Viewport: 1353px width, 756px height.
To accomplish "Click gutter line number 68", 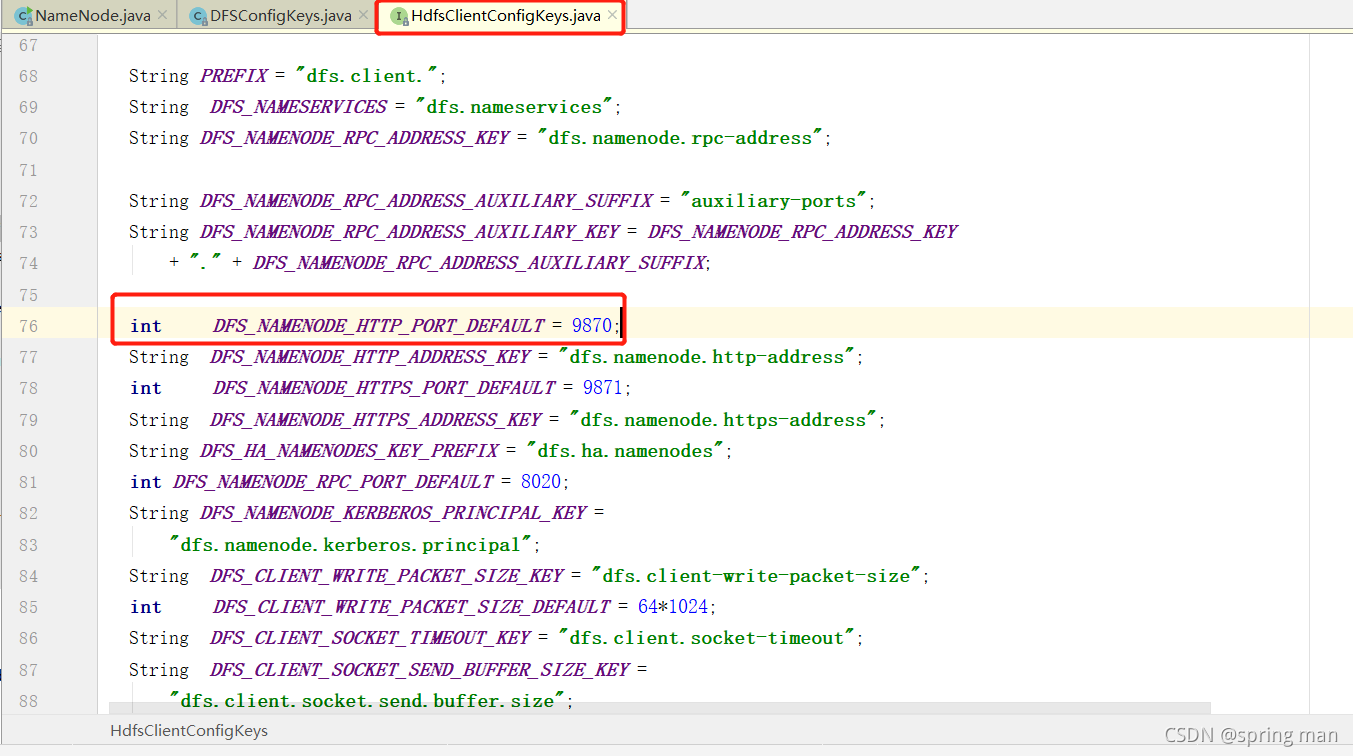I will (x=28, y=76).
